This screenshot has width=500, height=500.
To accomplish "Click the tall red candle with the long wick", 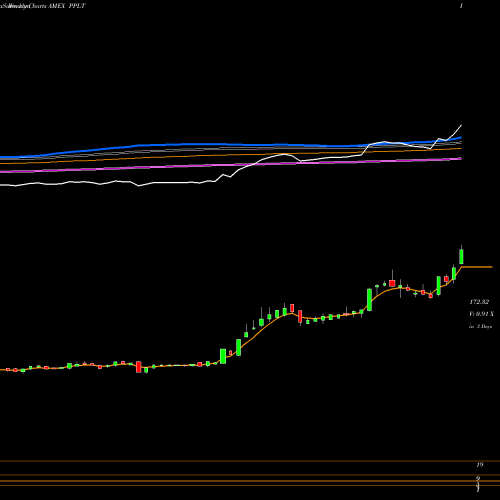I will [x=392, y=283].
